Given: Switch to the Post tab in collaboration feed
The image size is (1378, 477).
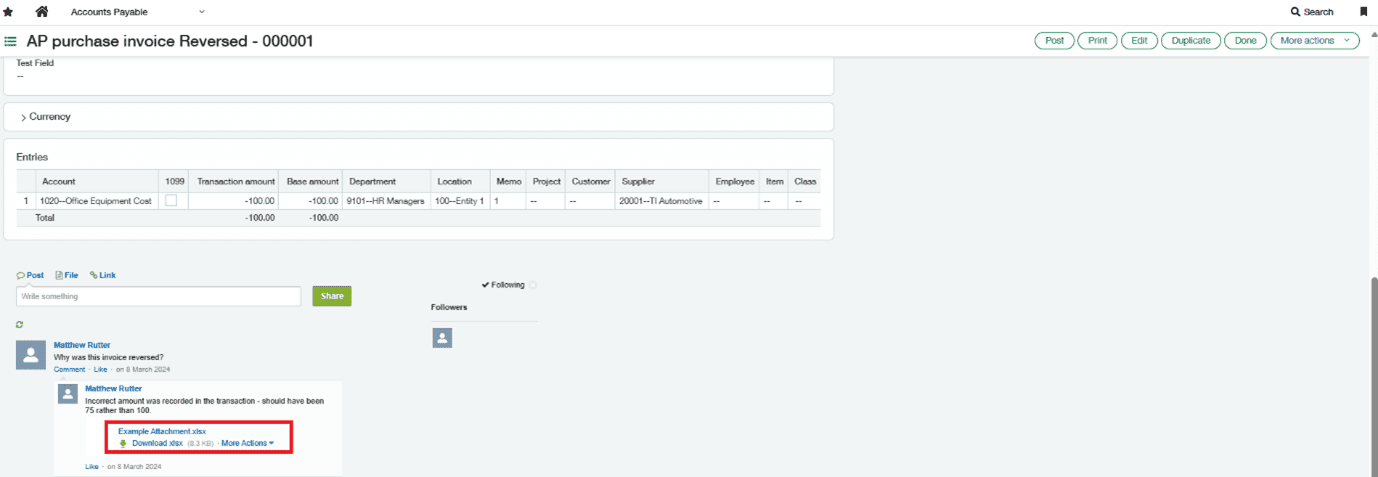Looking at the screenshot, I should point(30,275).
